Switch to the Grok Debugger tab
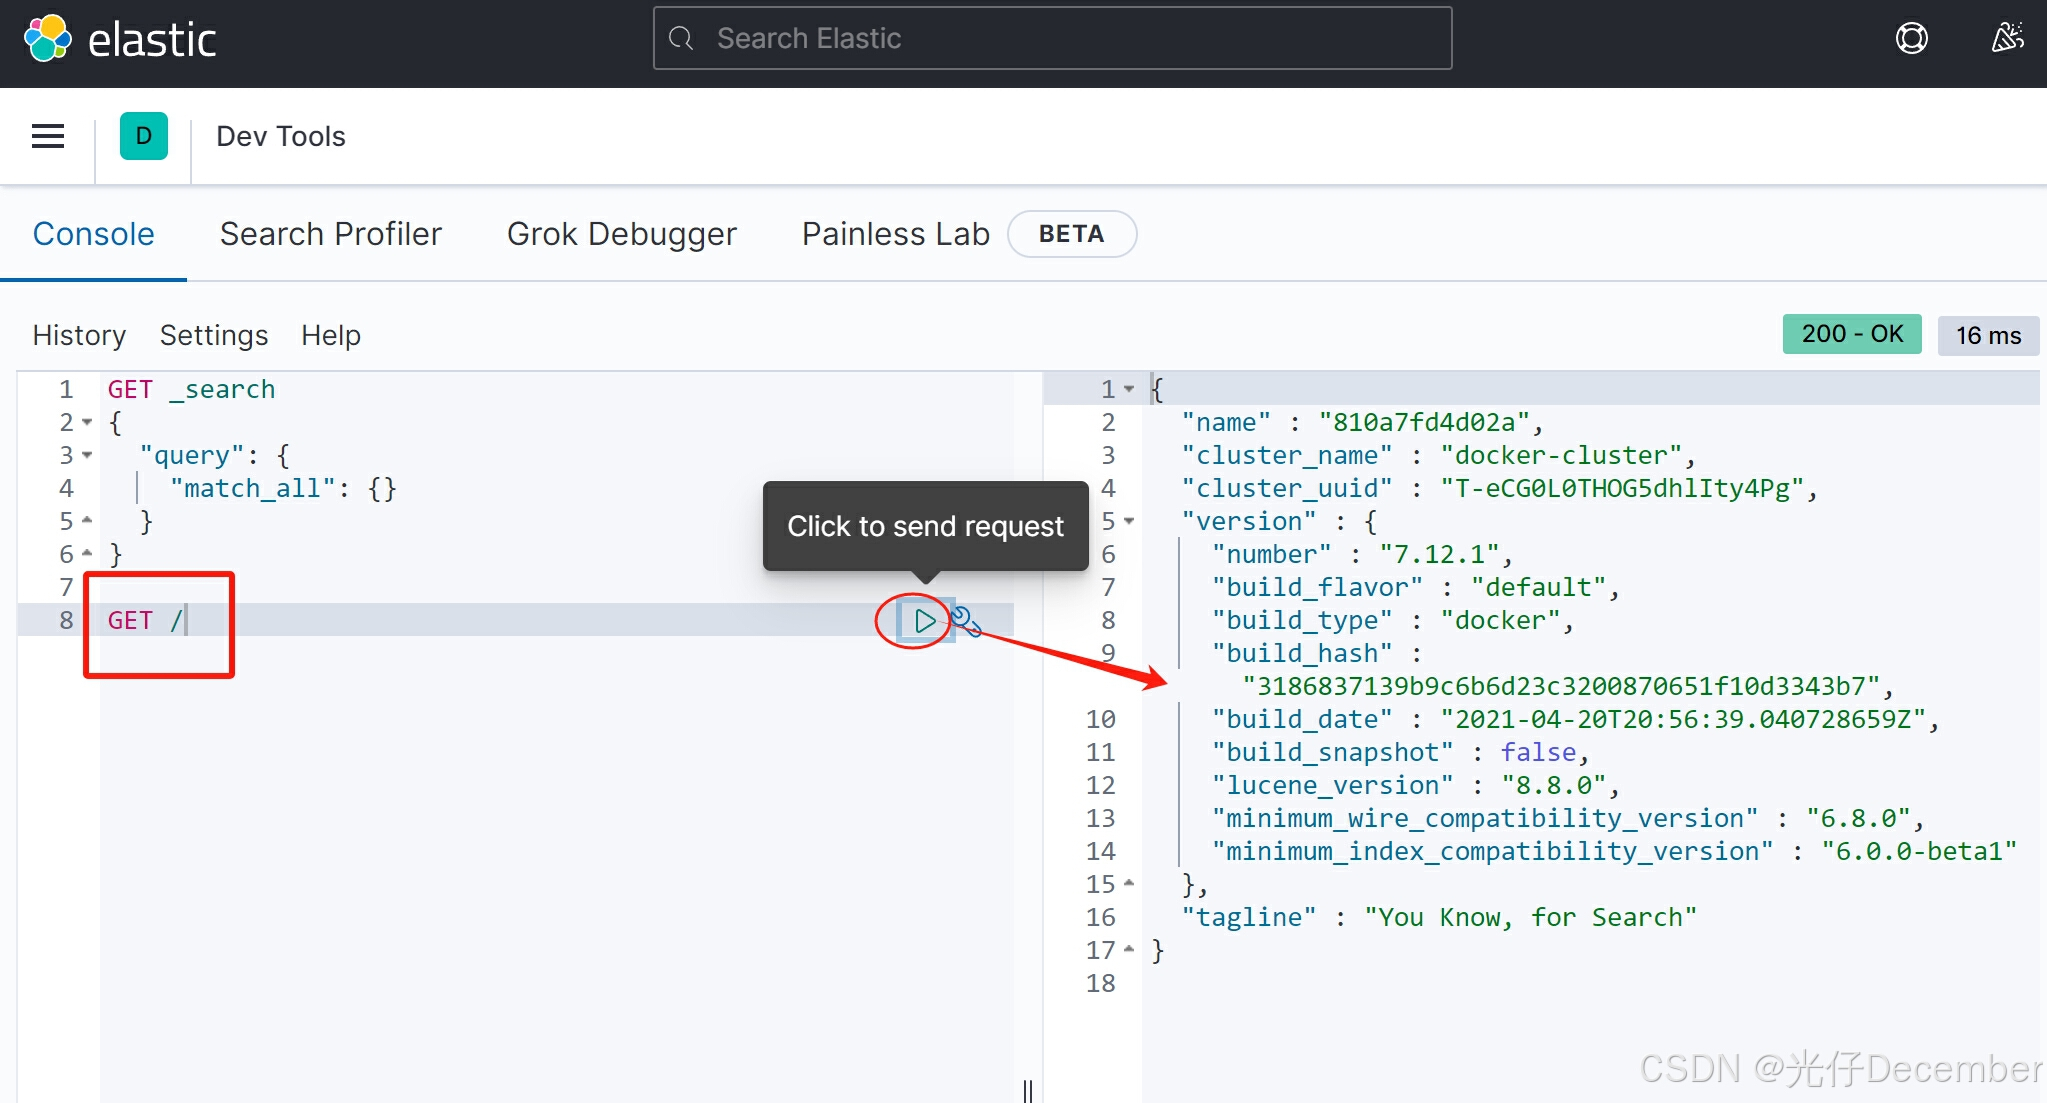The height and width of the screenshot is (1103, 2047). (621, 234)
